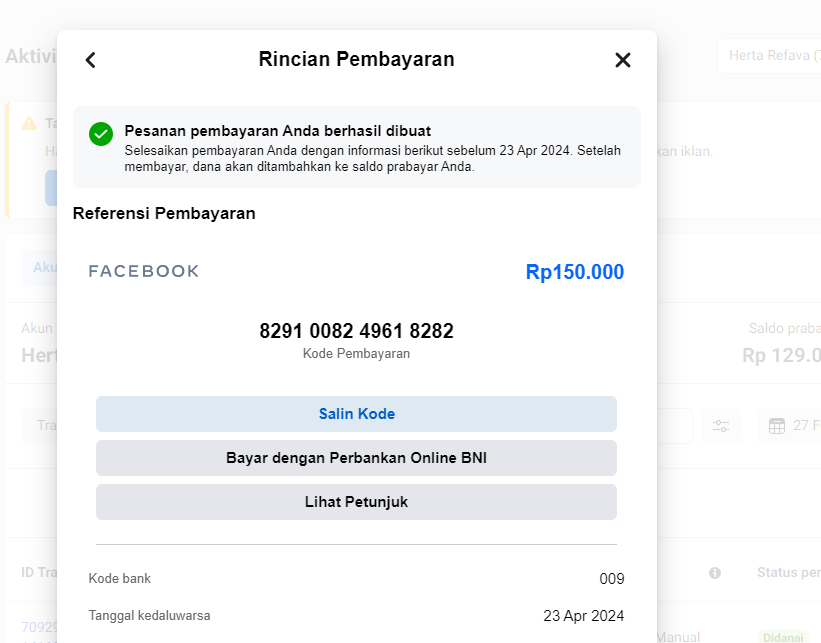Close the Rincian Pembayaran dialog
Viewport: 821px width, 643px height.
[x=623, y=60]
